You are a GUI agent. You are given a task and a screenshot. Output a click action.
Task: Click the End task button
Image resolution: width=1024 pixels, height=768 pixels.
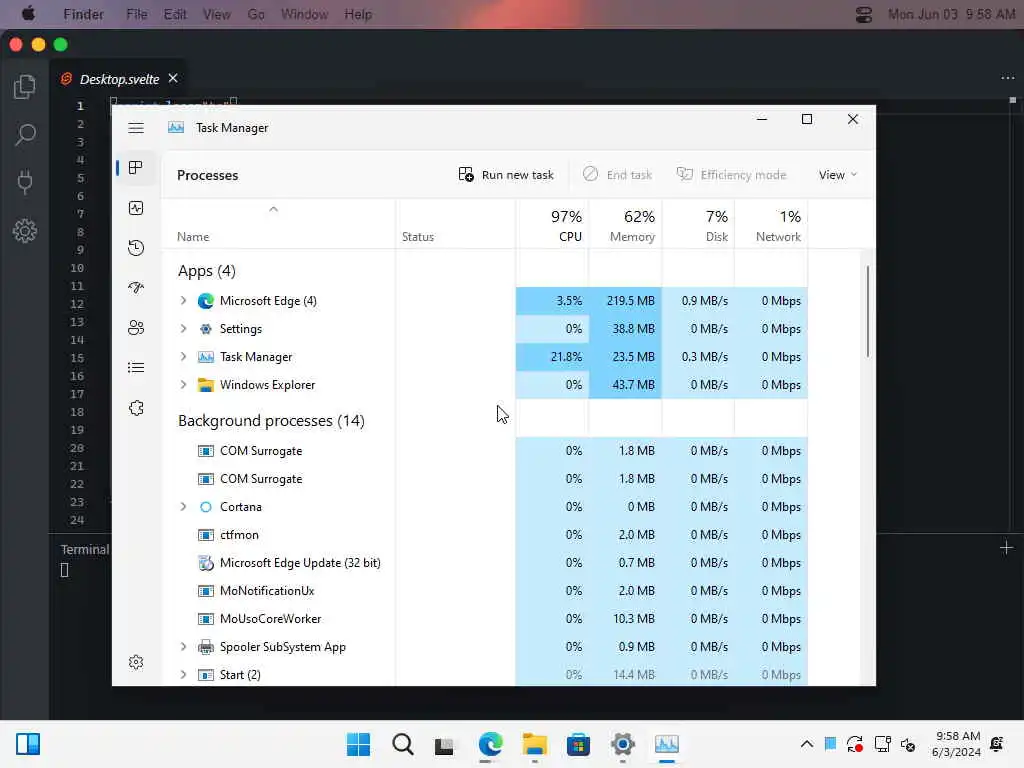[x=617, y=175]
